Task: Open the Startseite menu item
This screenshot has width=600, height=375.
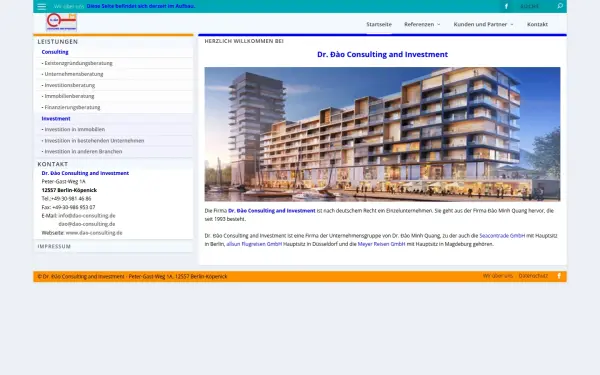Action: tap(379, 24)
